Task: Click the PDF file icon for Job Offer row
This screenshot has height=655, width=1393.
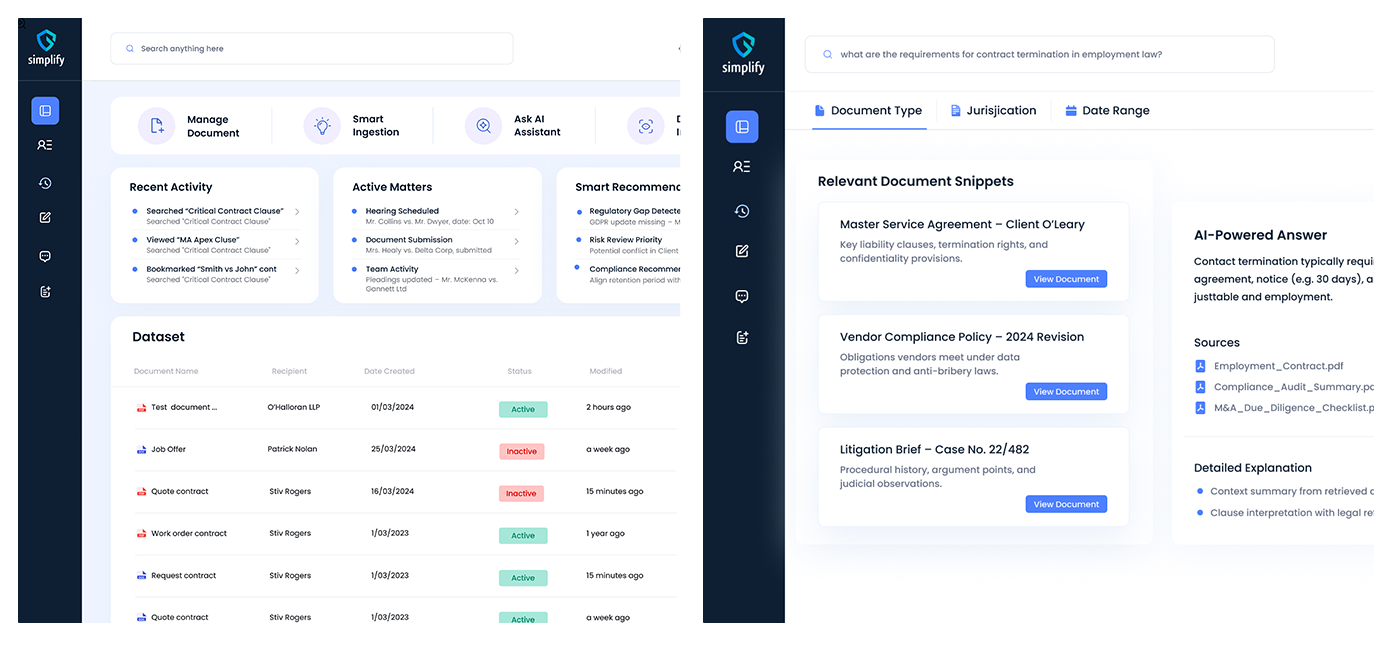Action: click(141, 450)
